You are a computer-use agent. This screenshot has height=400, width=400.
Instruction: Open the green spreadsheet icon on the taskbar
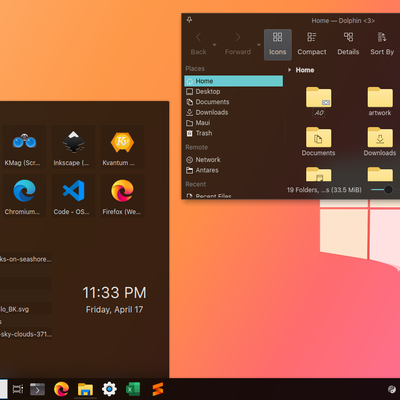tap(133, 389)
